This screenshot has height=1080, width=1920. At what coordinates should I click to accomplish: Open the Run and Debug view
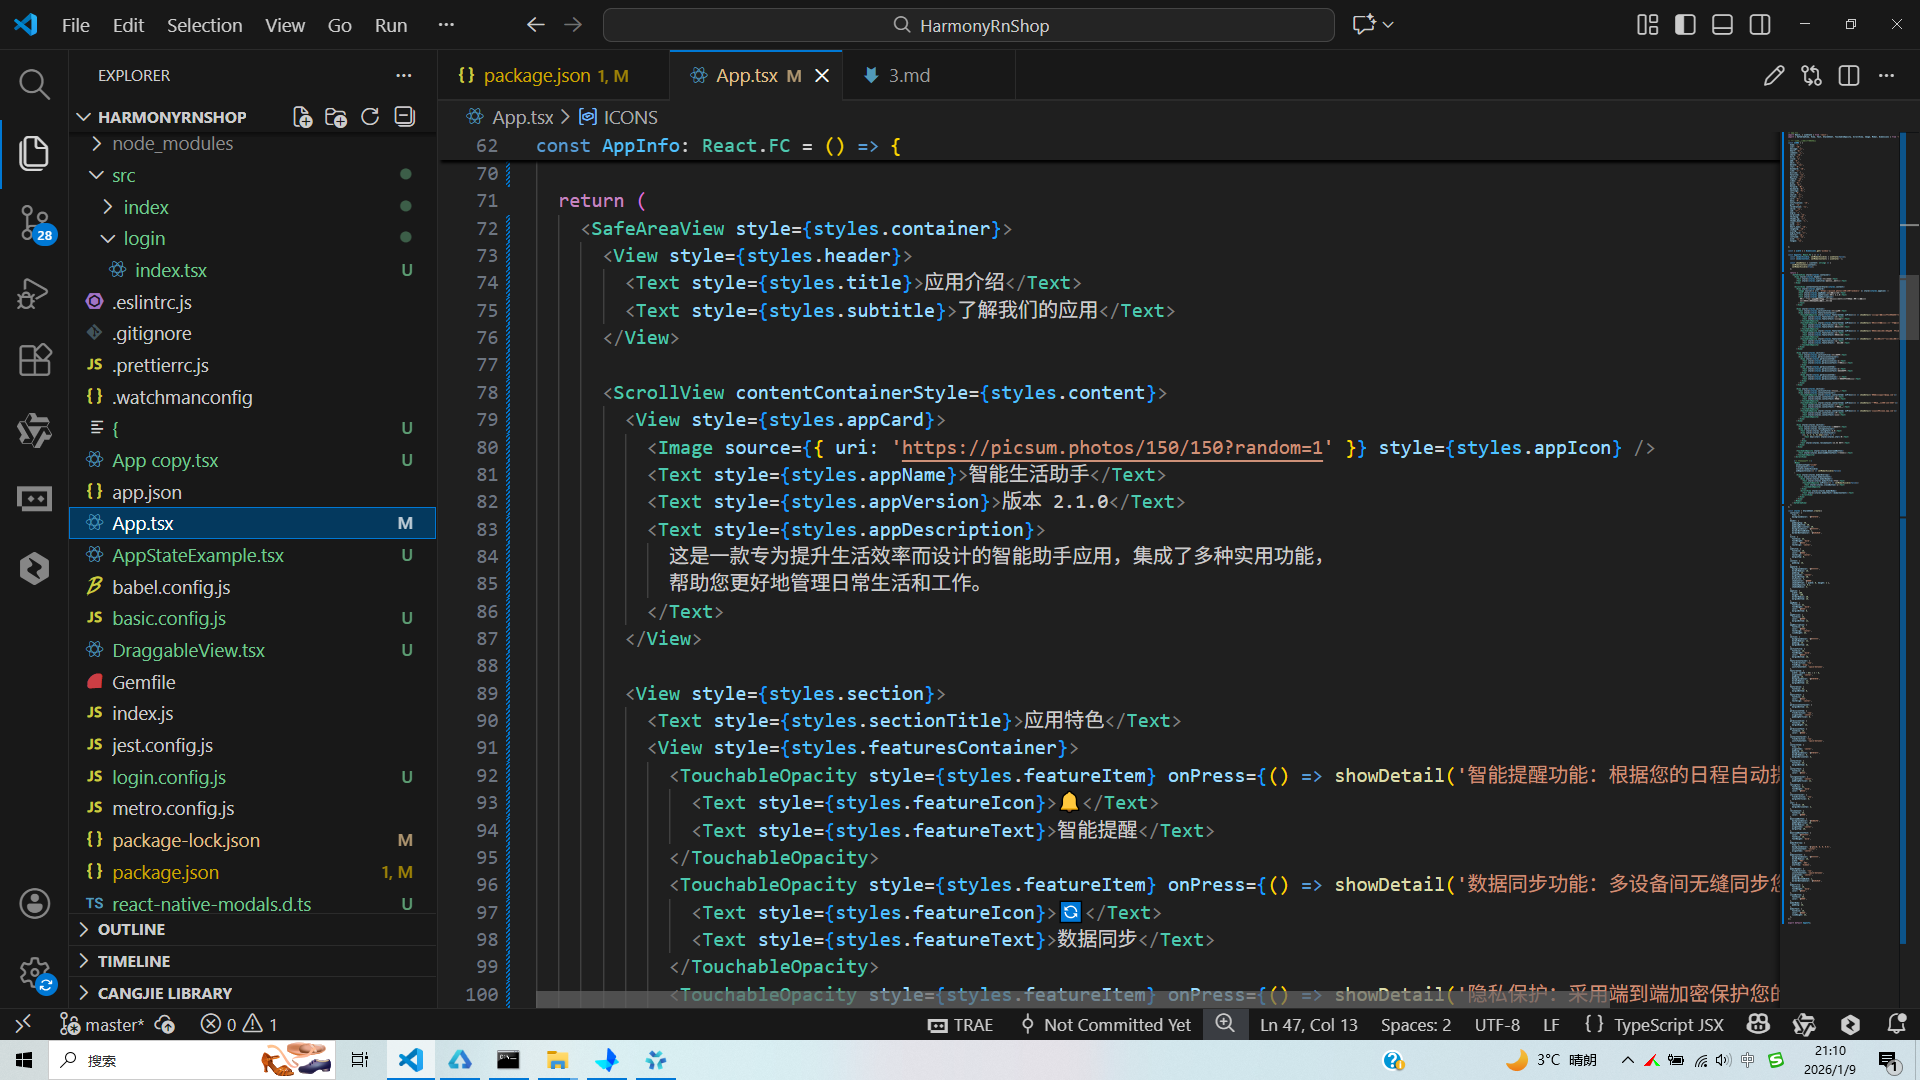click(34, 293)
